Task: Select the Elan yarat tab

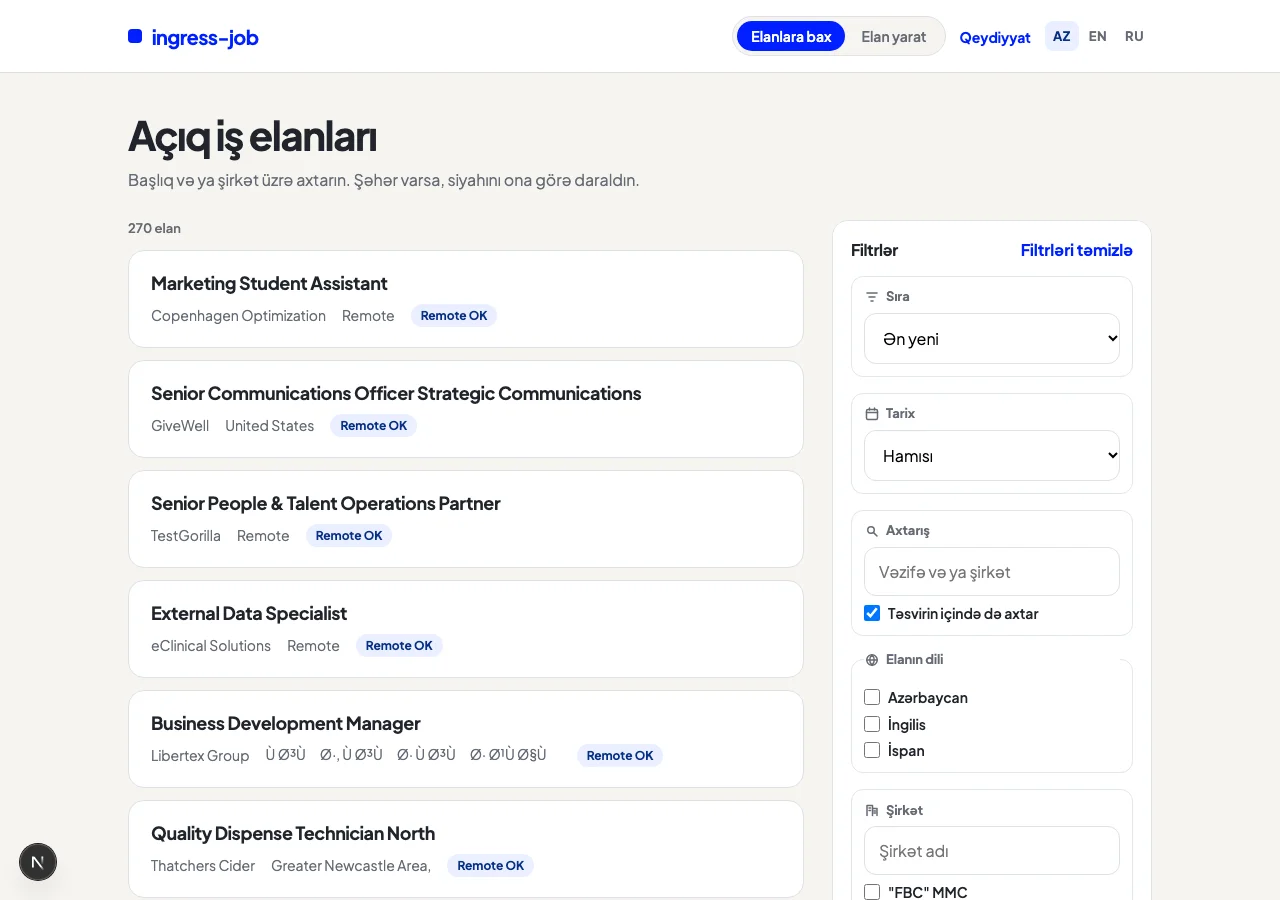Action: pyautogui.click(x=893, y=37)
